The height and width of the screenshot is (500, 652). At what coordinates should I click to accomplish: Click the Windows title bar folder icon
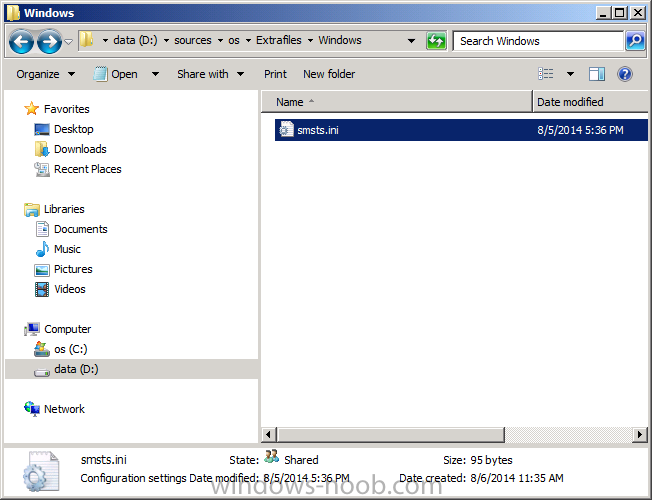pos(13,13)
